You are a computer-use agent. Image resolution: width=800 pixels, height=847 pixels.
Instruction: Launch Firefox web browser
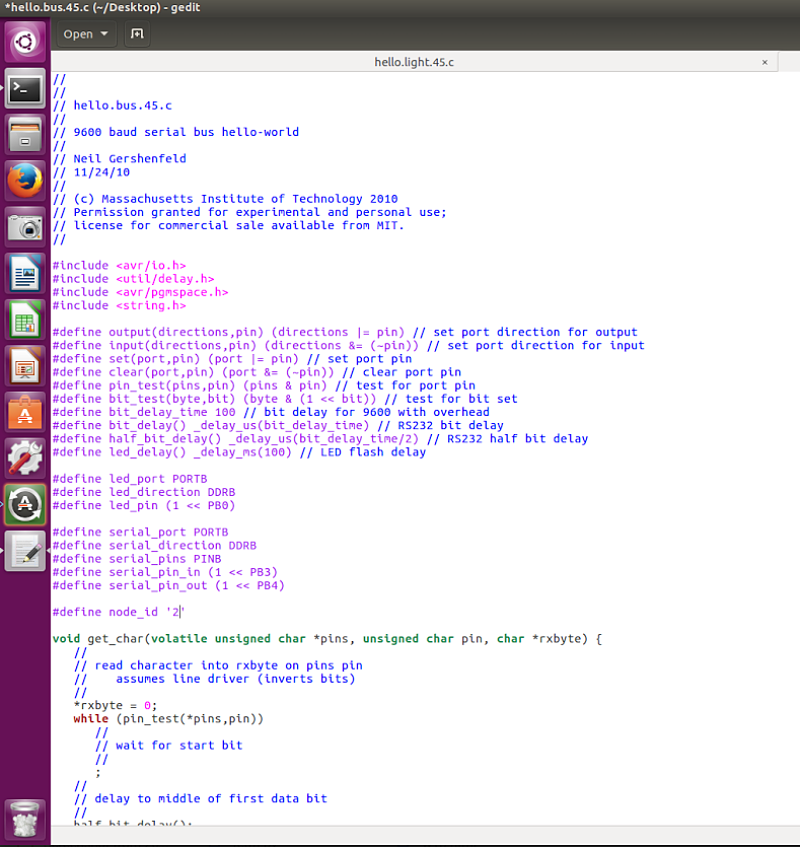[x=25, y=181]
